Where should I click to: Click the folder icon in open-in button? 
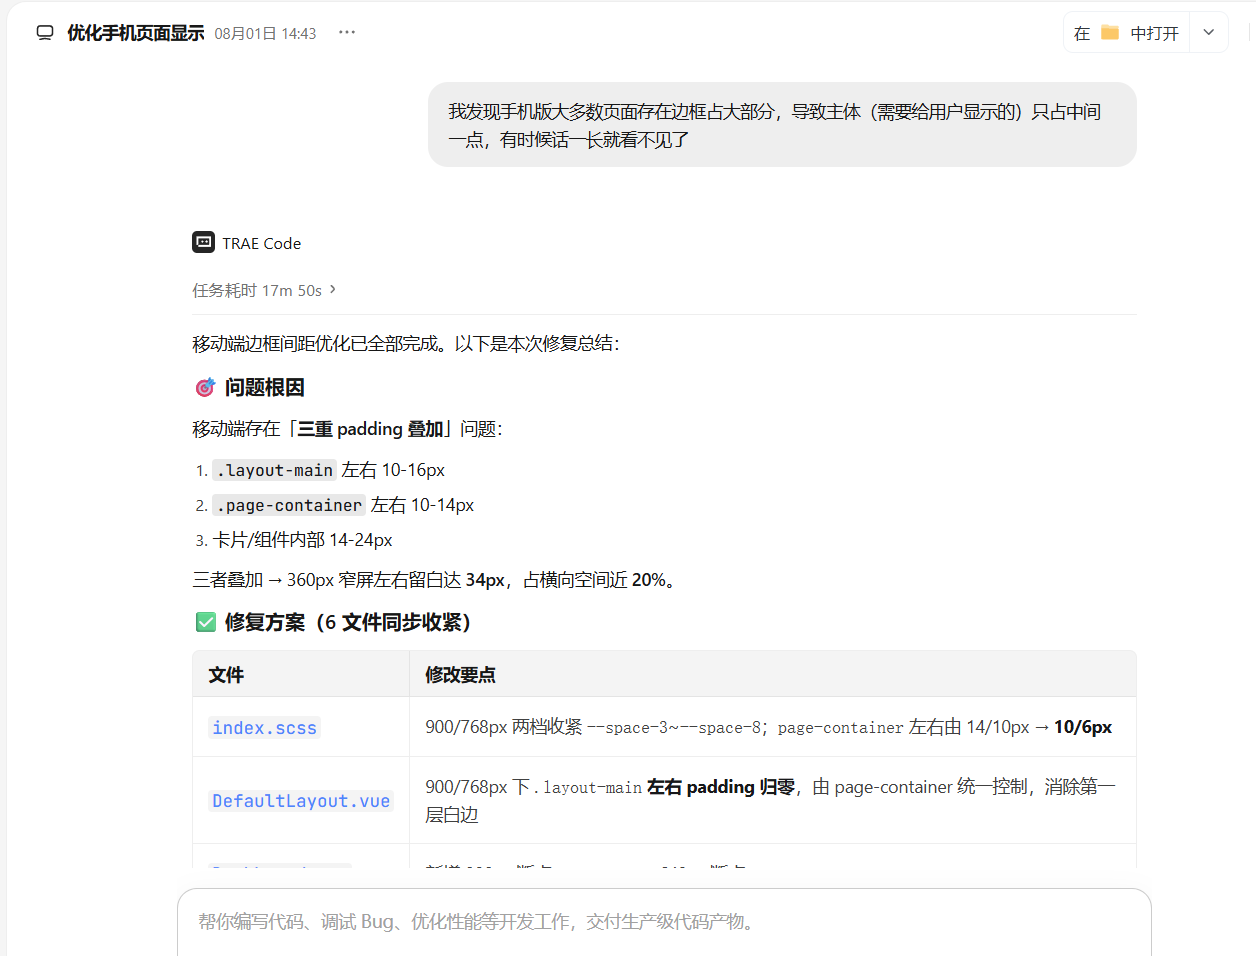[1110, 33]
